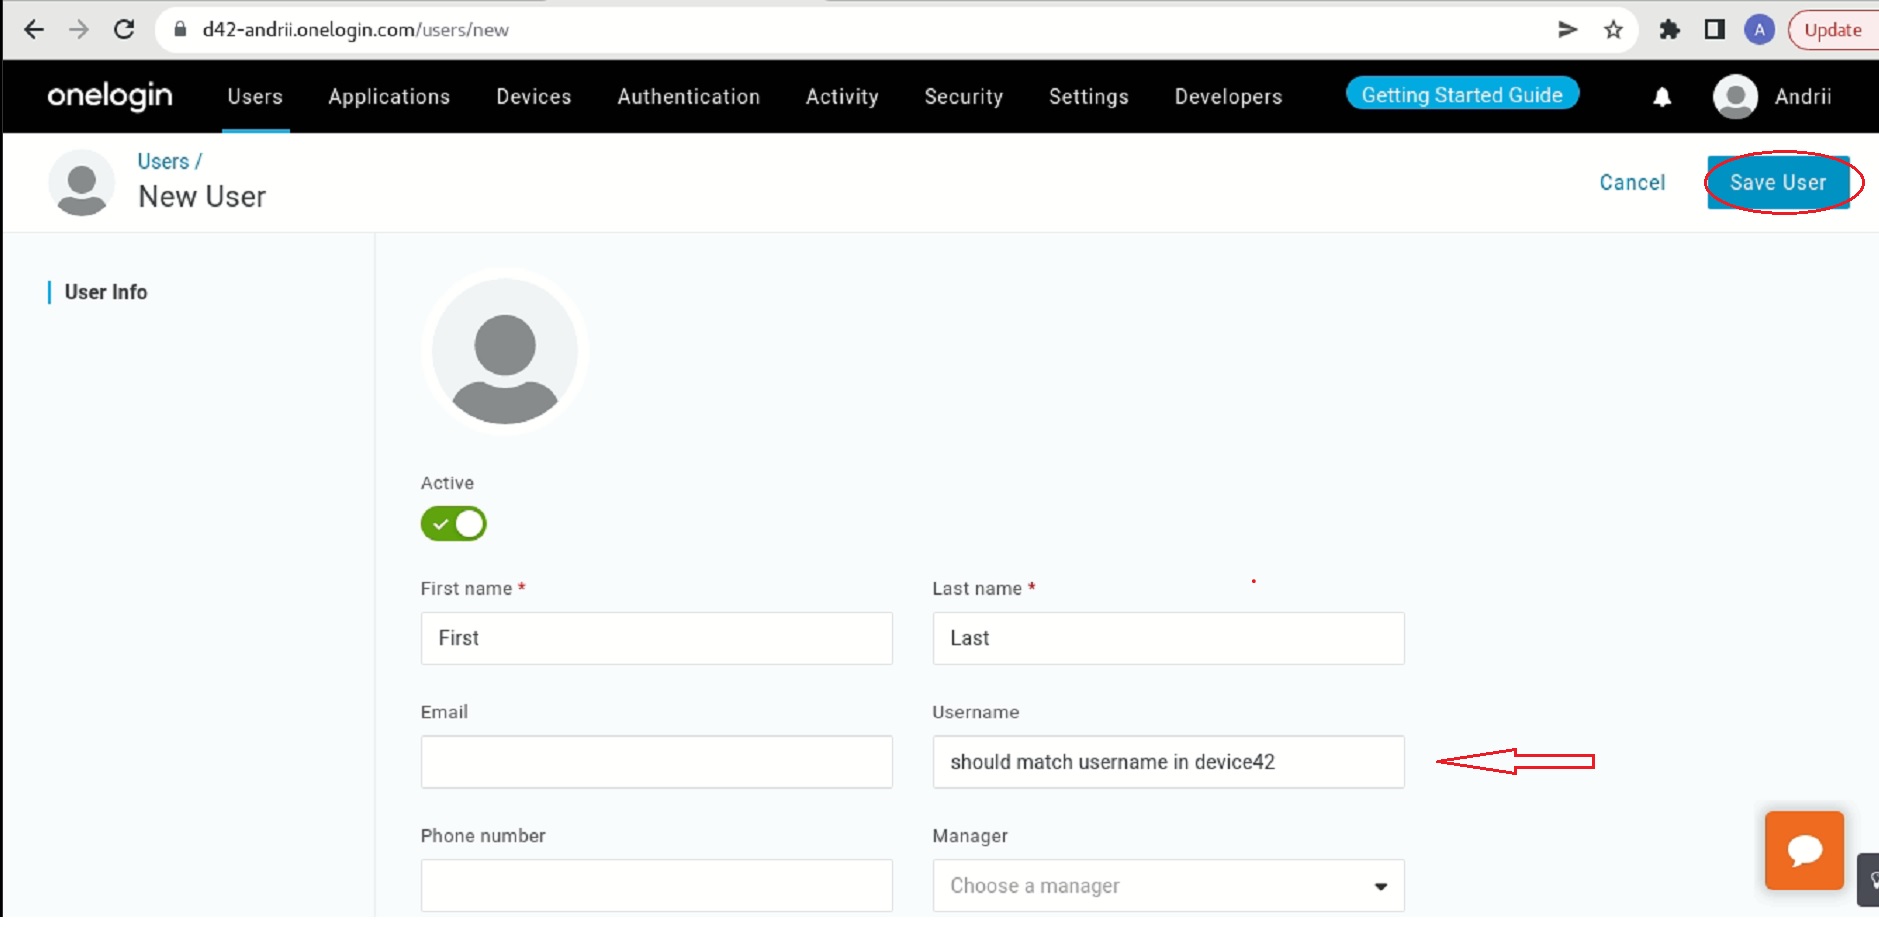The width and height of the screenshot is (1879, 952).
Task: Click the Users breadcrumb link
Action: [x=163, y=162]
